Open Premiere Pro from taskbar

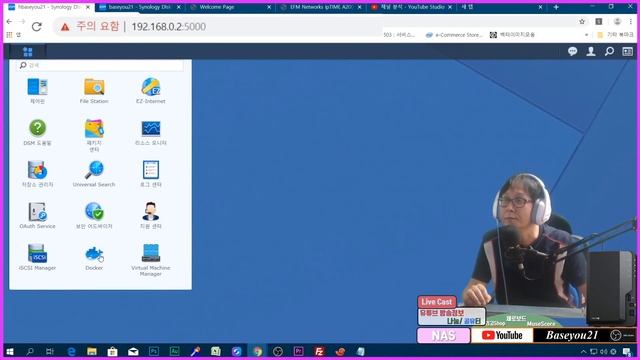[298, 351]
